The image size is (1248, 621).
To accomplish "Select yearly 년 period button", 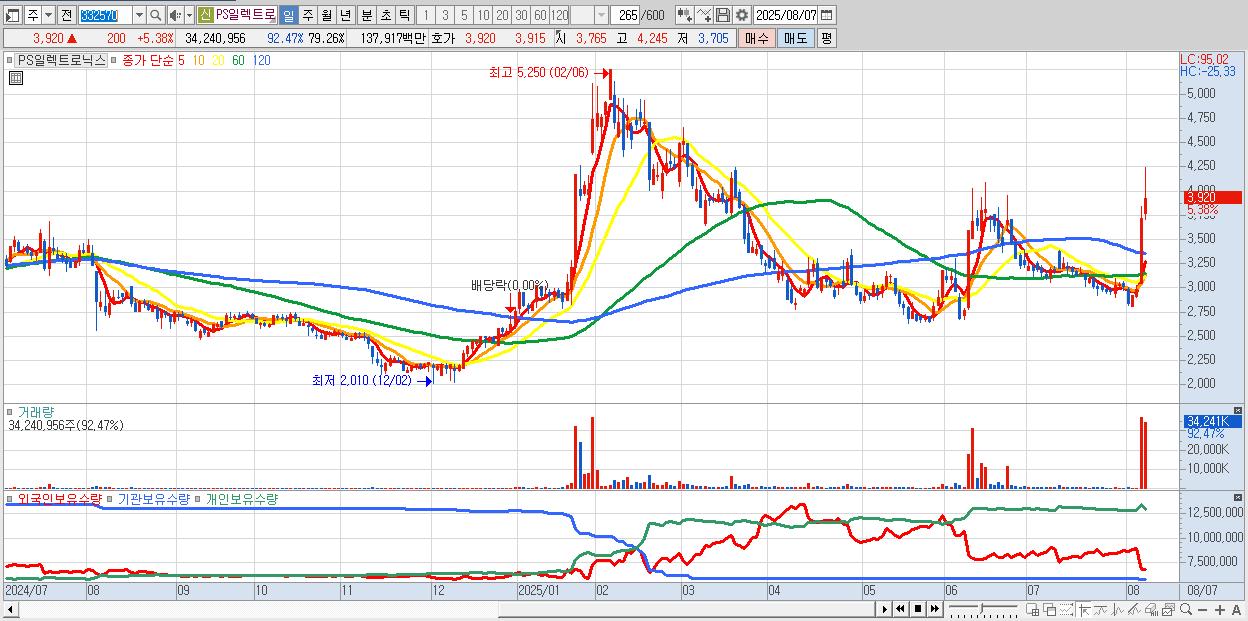I will point(345,15).
